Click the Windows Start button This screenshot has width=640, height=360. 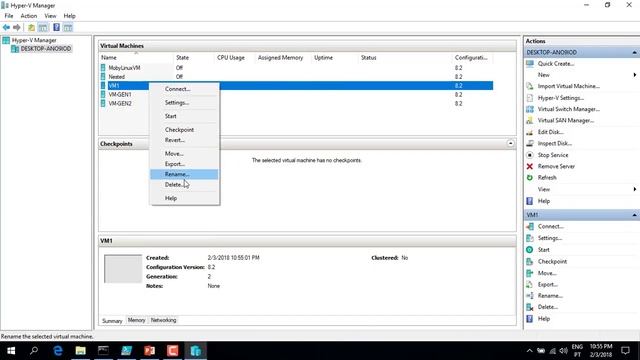tap(11, 351)
